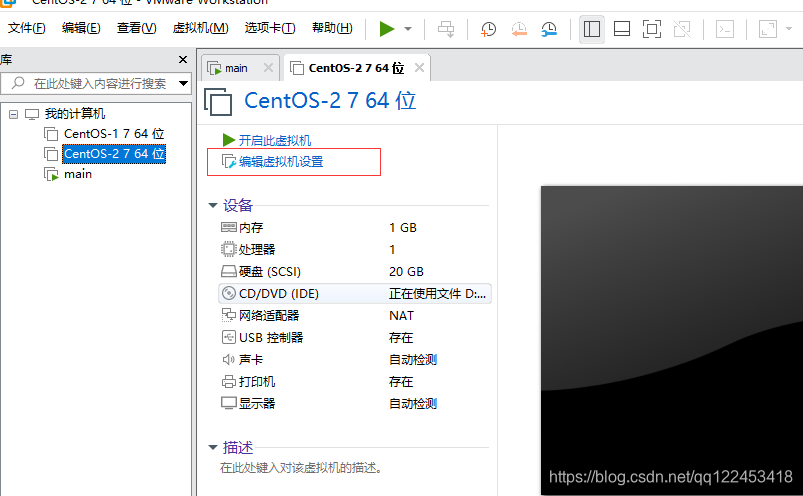Take a snapshot with the clock-plus icon
The width and height of the screenshot is (803, 496).
(x=488, y=29)
